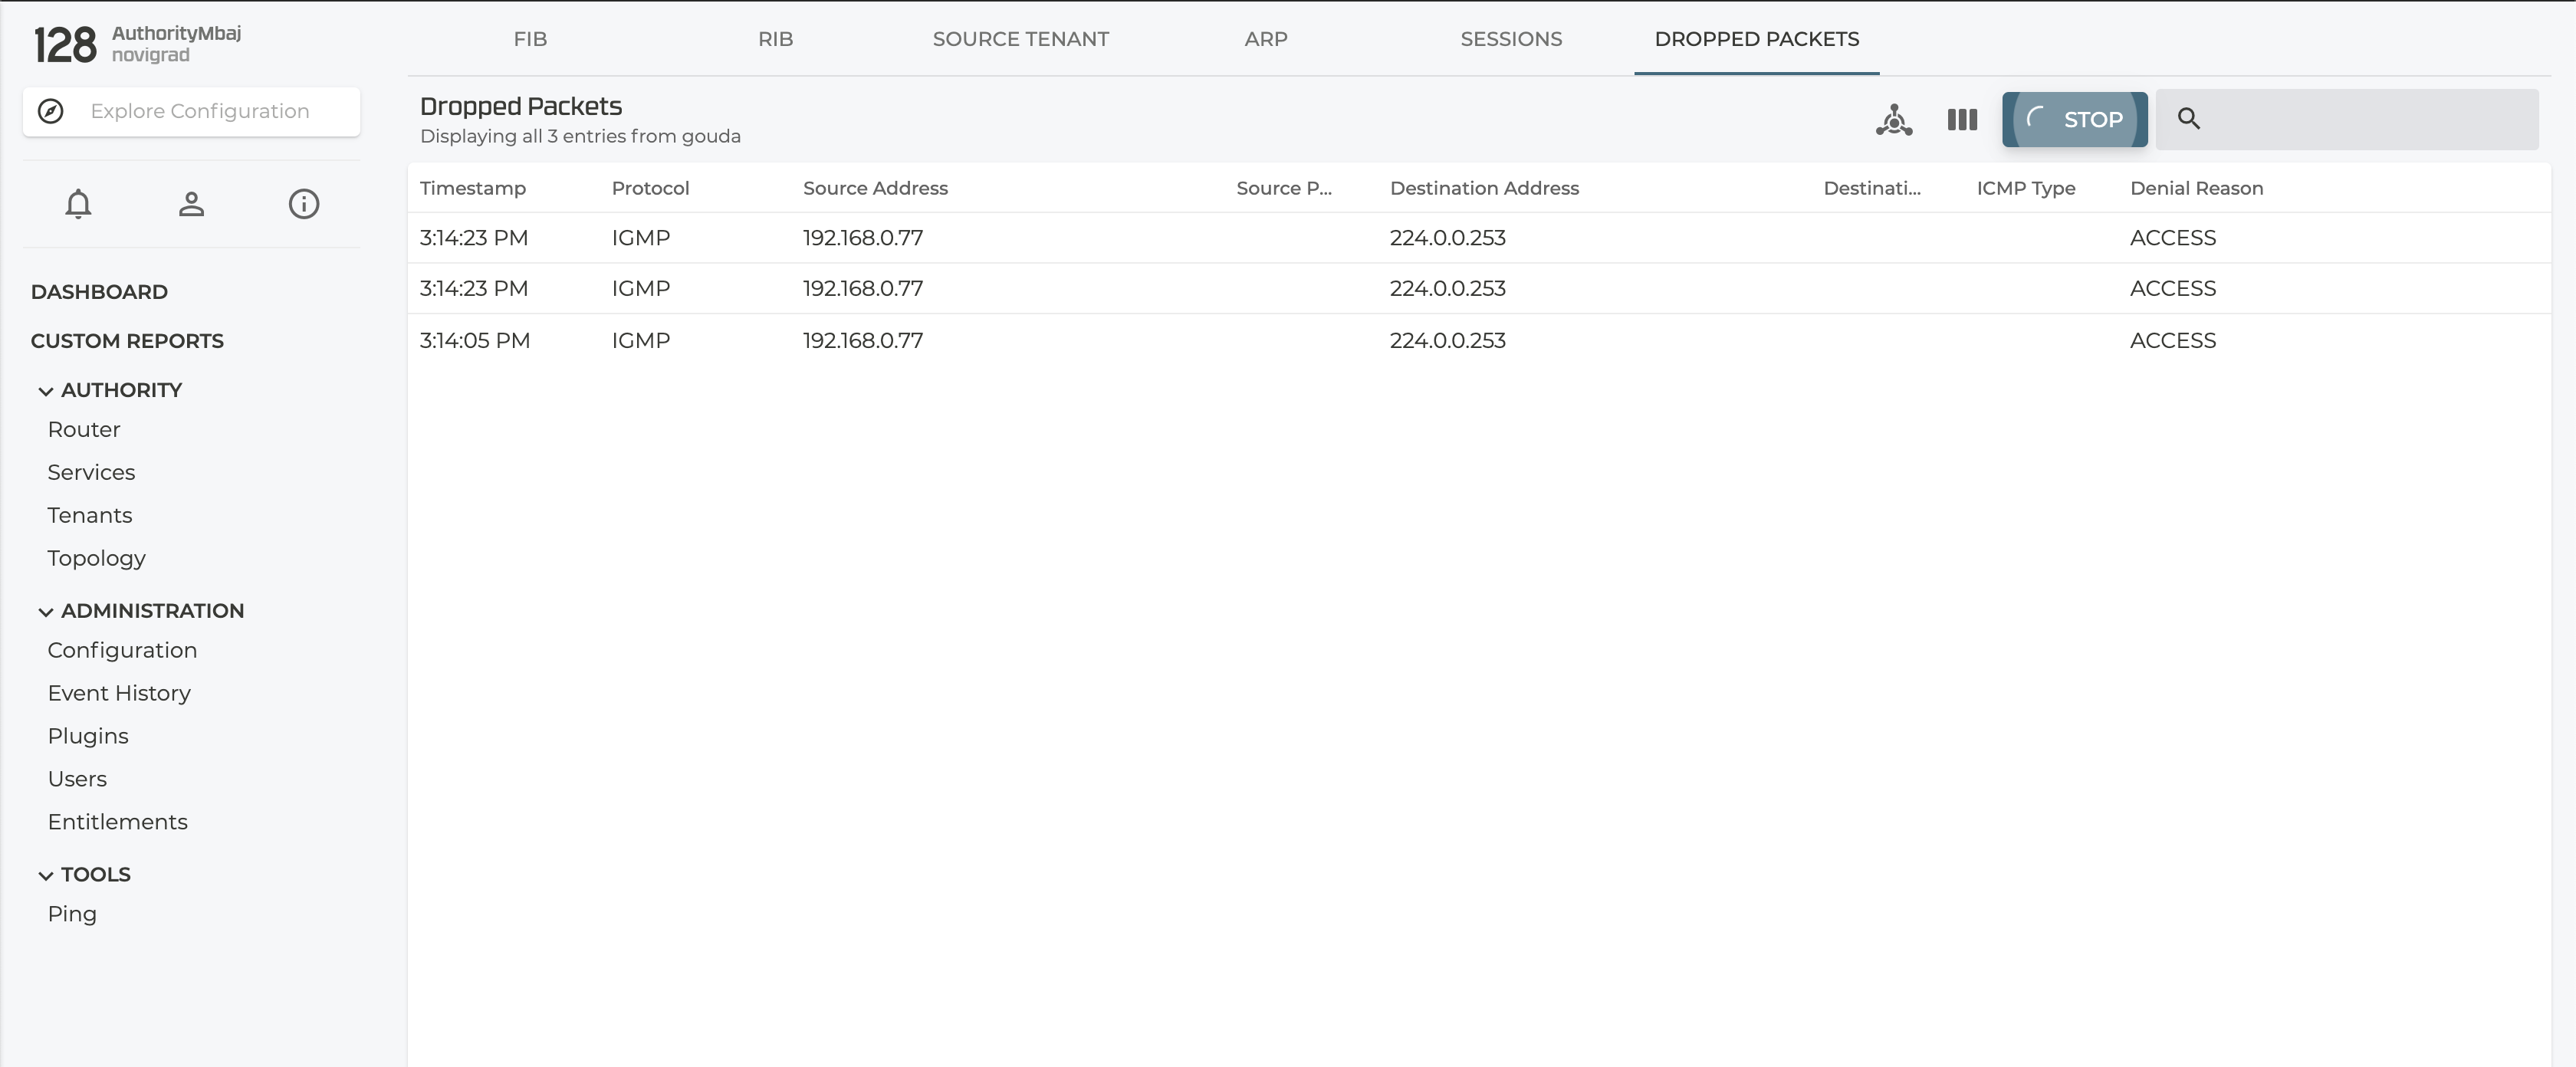Viewport: 2576px width, 1067px height.
Task: Click the info circle icon
Action: click(x=304, y=204)
